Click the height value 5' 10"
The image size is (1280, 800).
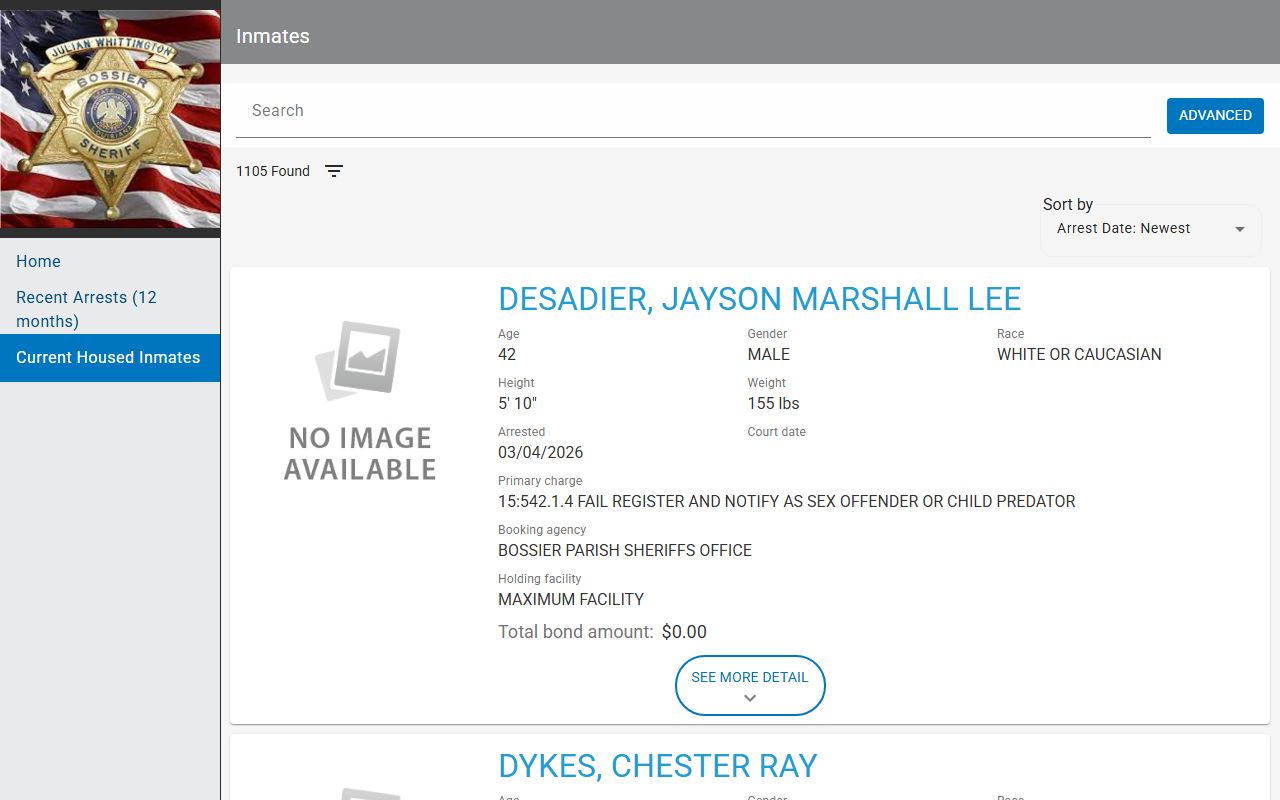517,403
